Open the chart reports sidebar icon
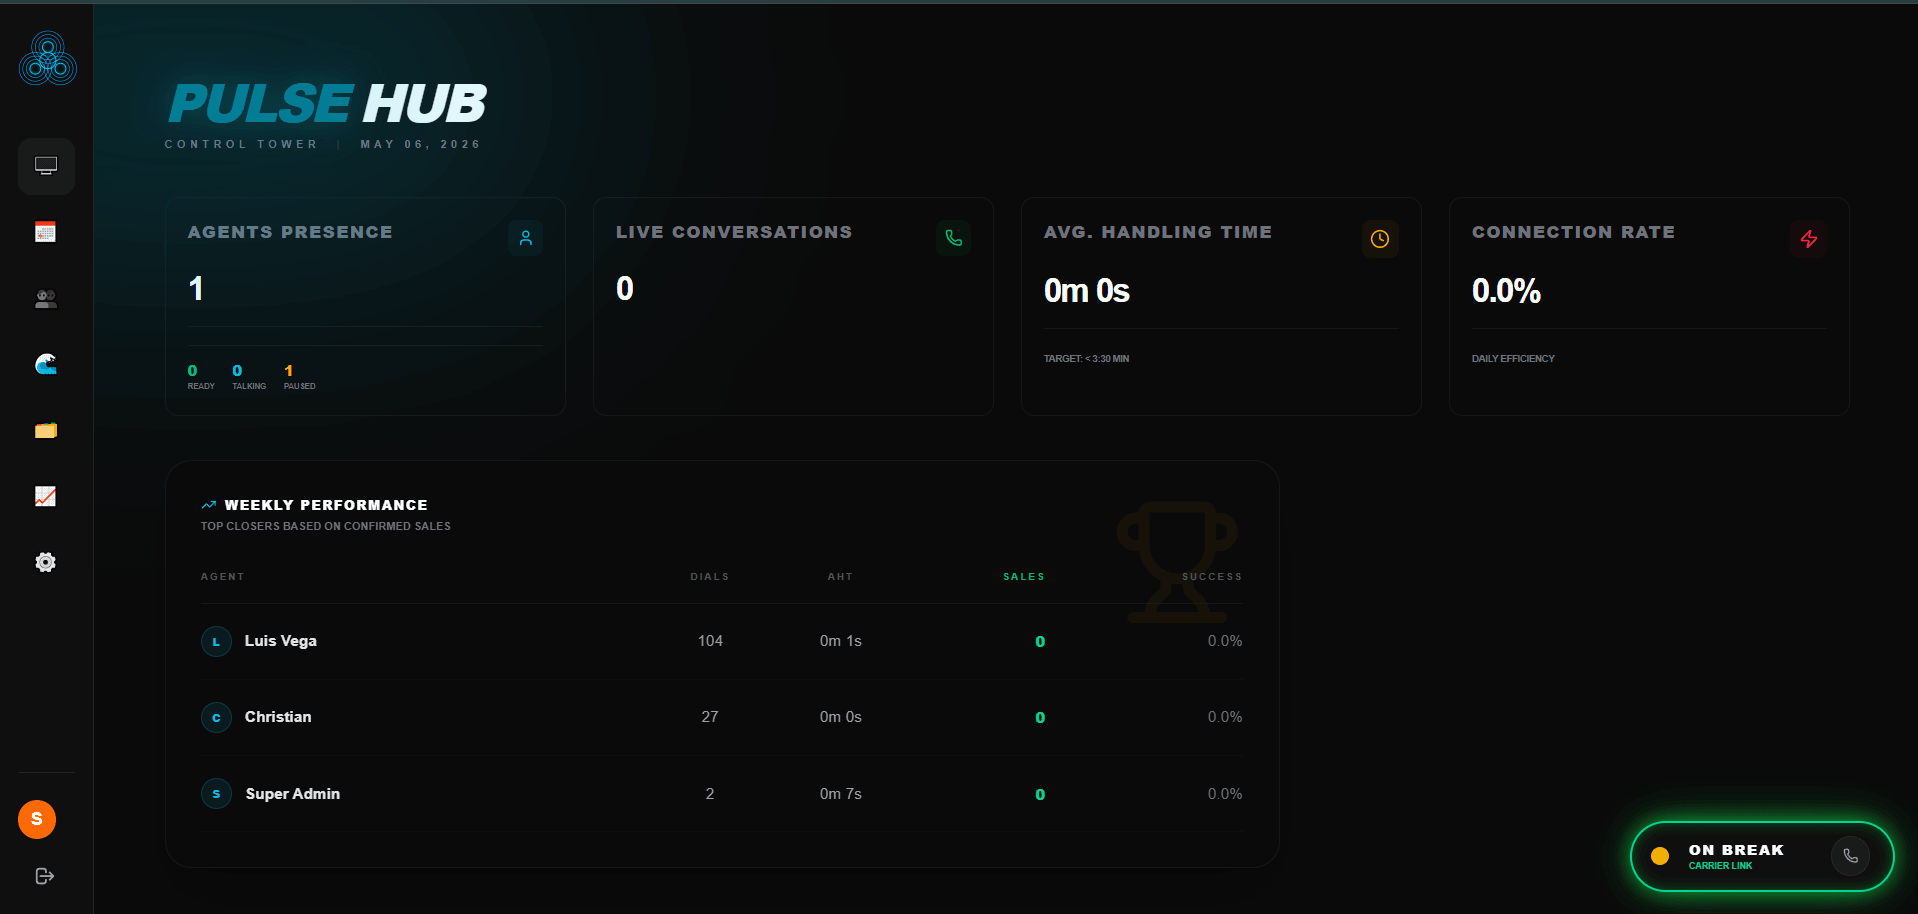 pyautogui.click(x=46, y=496)
